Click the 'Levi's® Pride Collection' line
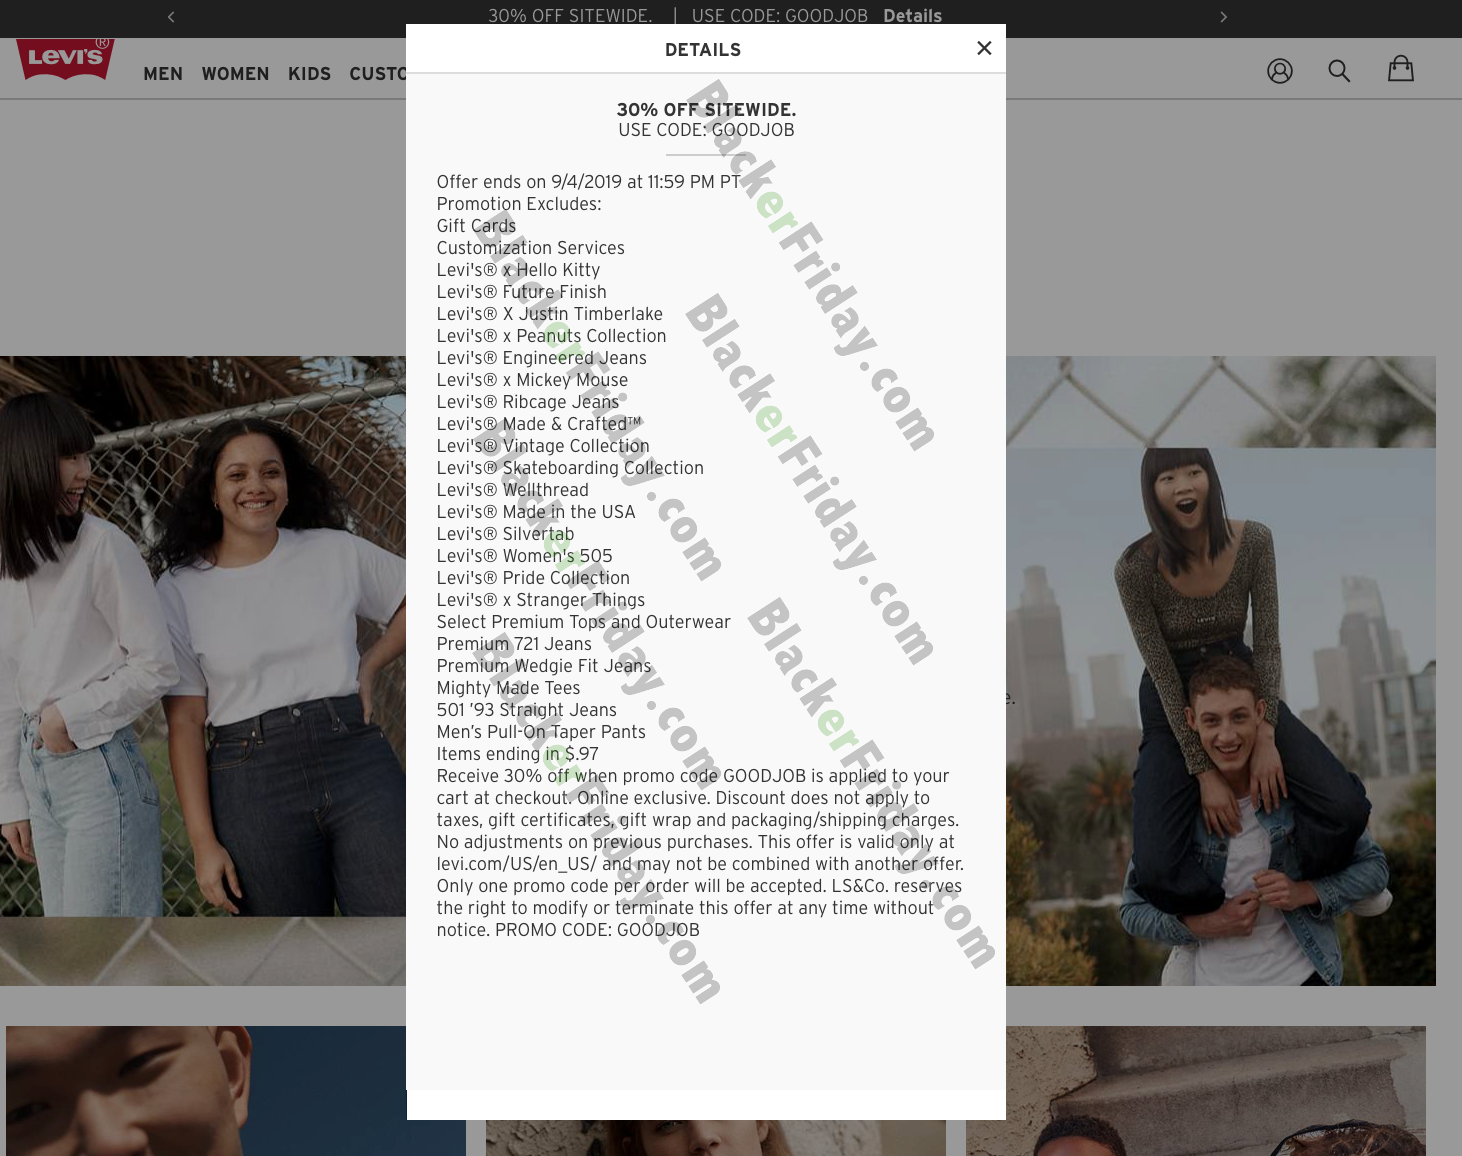This screenshot has height=1156, width=1462. (533, 578)
